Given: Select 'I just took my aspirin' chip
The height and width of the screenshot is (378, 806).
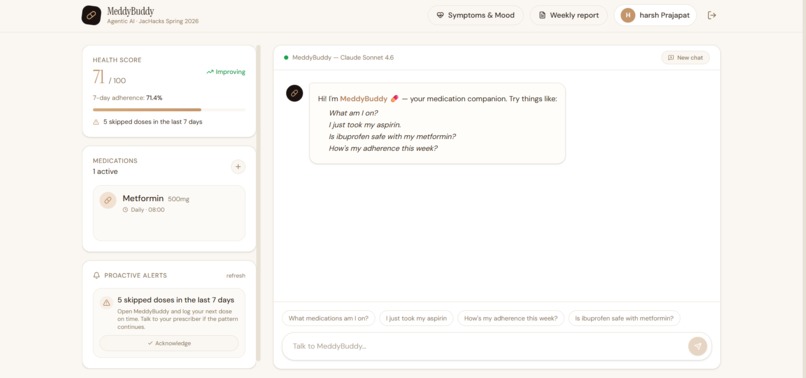Looking at the screenshot, I should 416,318.
